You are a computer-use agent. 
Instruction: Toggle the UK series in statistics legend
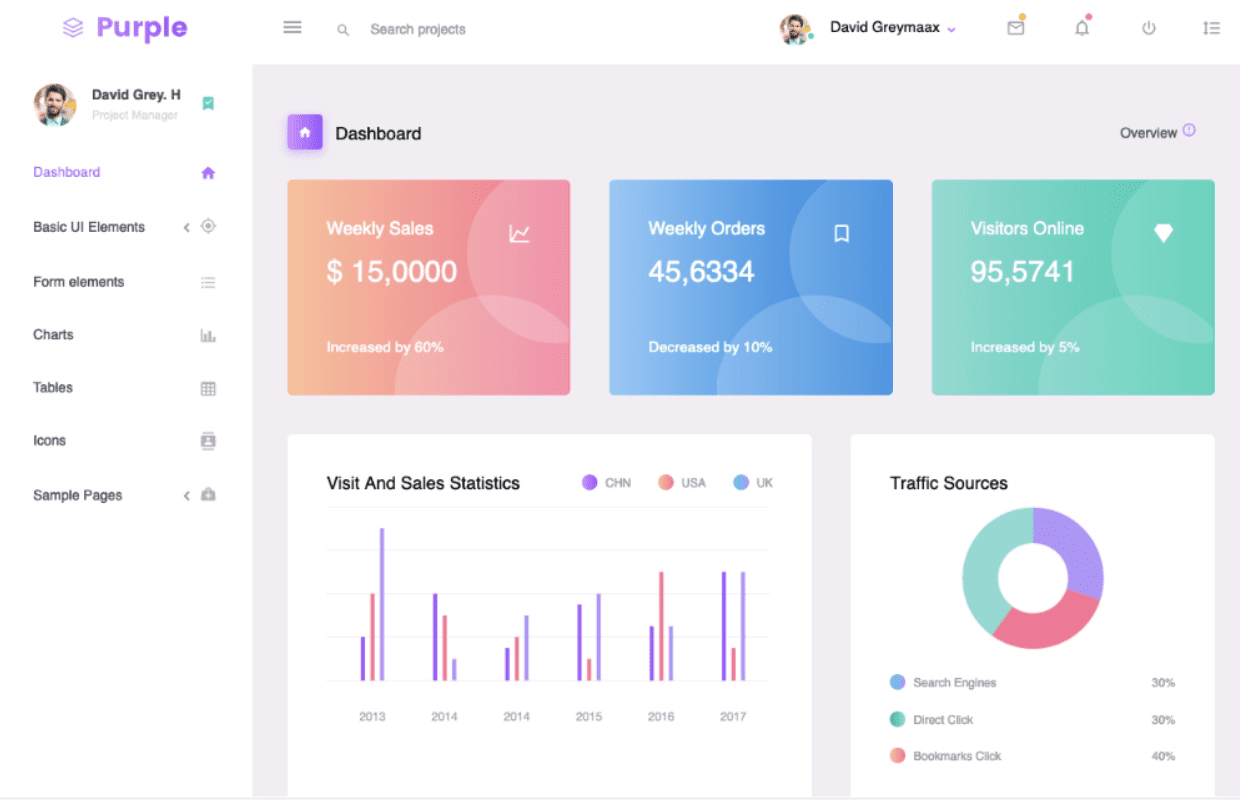(752, 482)
